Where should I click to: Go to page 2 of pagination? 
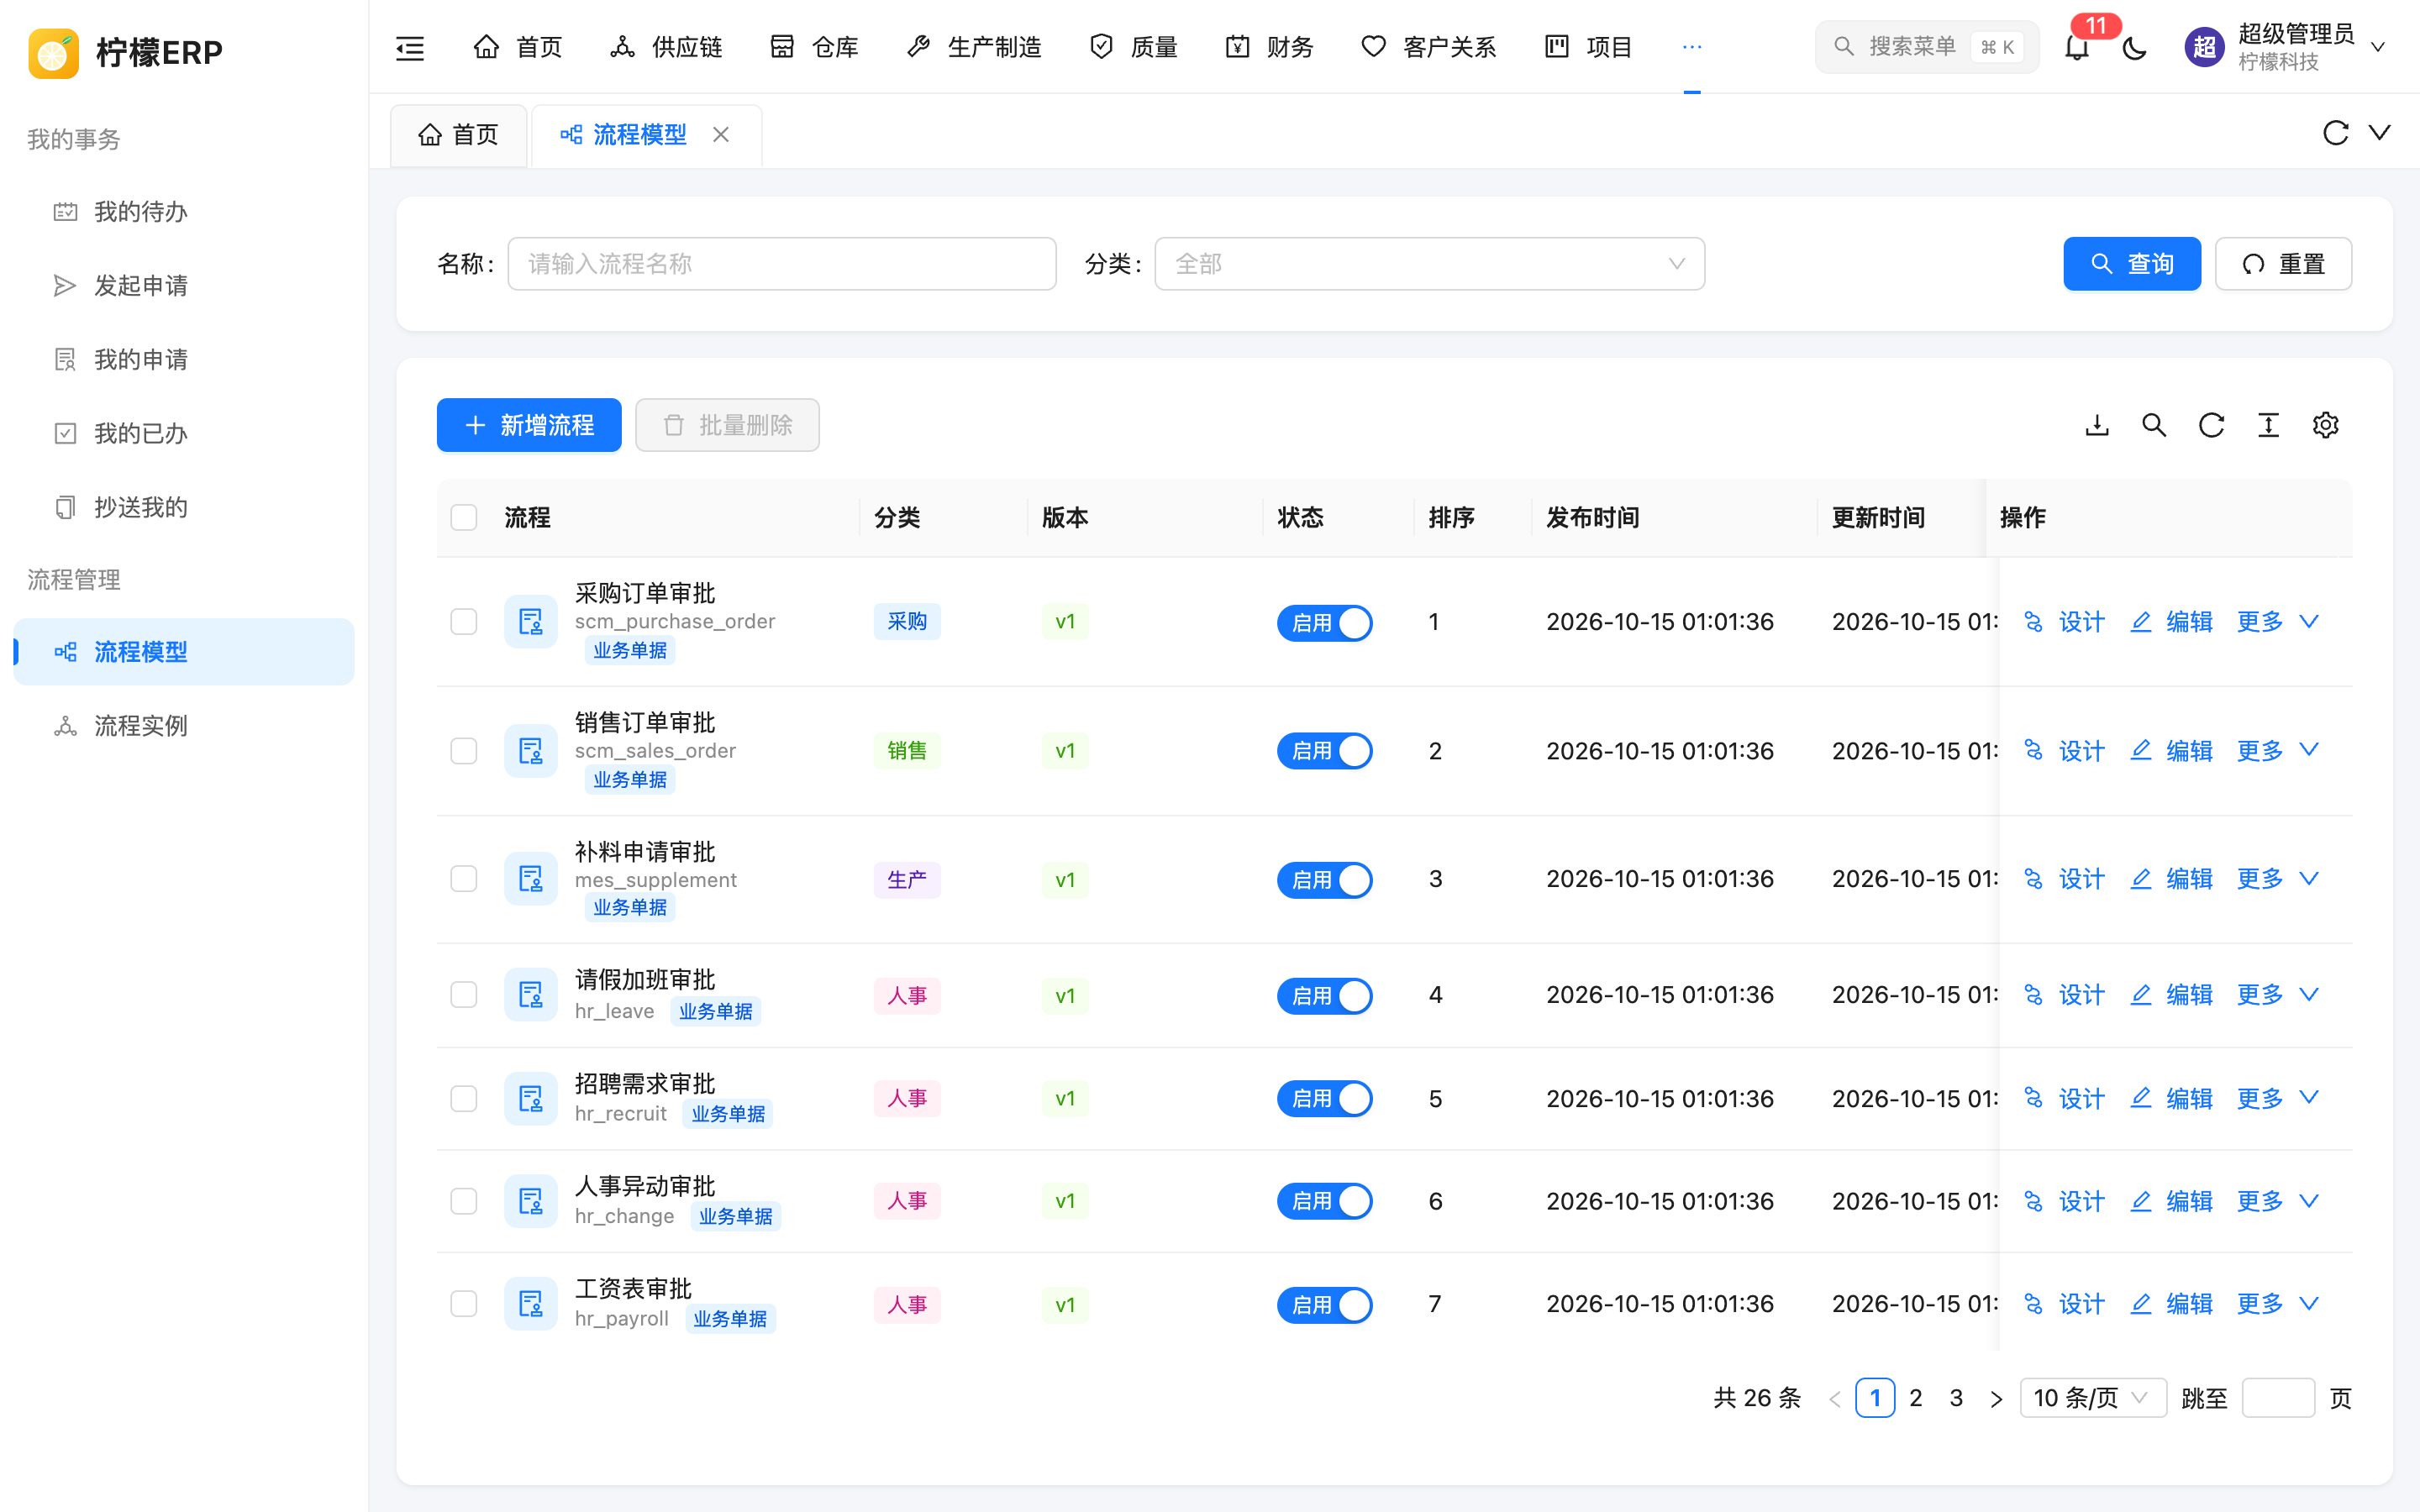point(1916,1398)
